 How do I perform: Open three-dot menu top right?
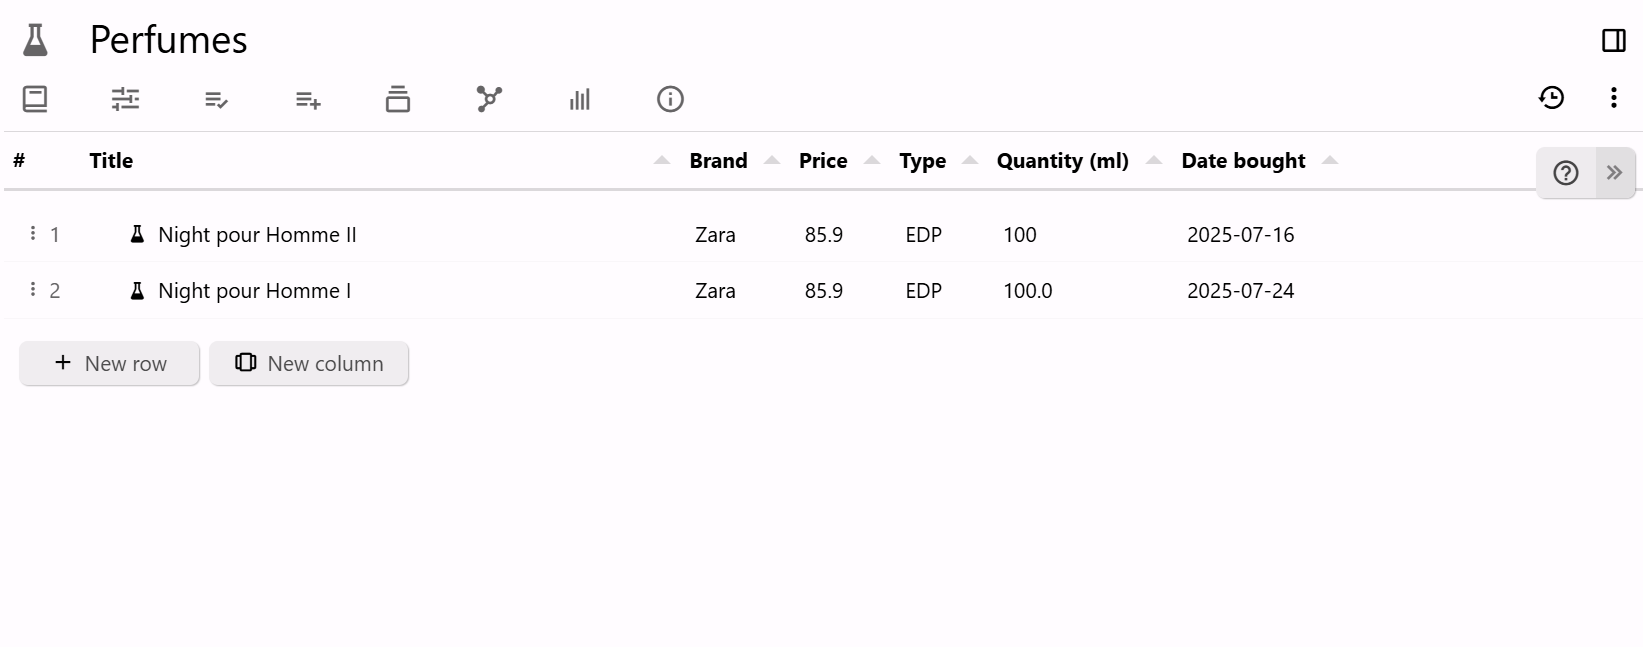1613,97
